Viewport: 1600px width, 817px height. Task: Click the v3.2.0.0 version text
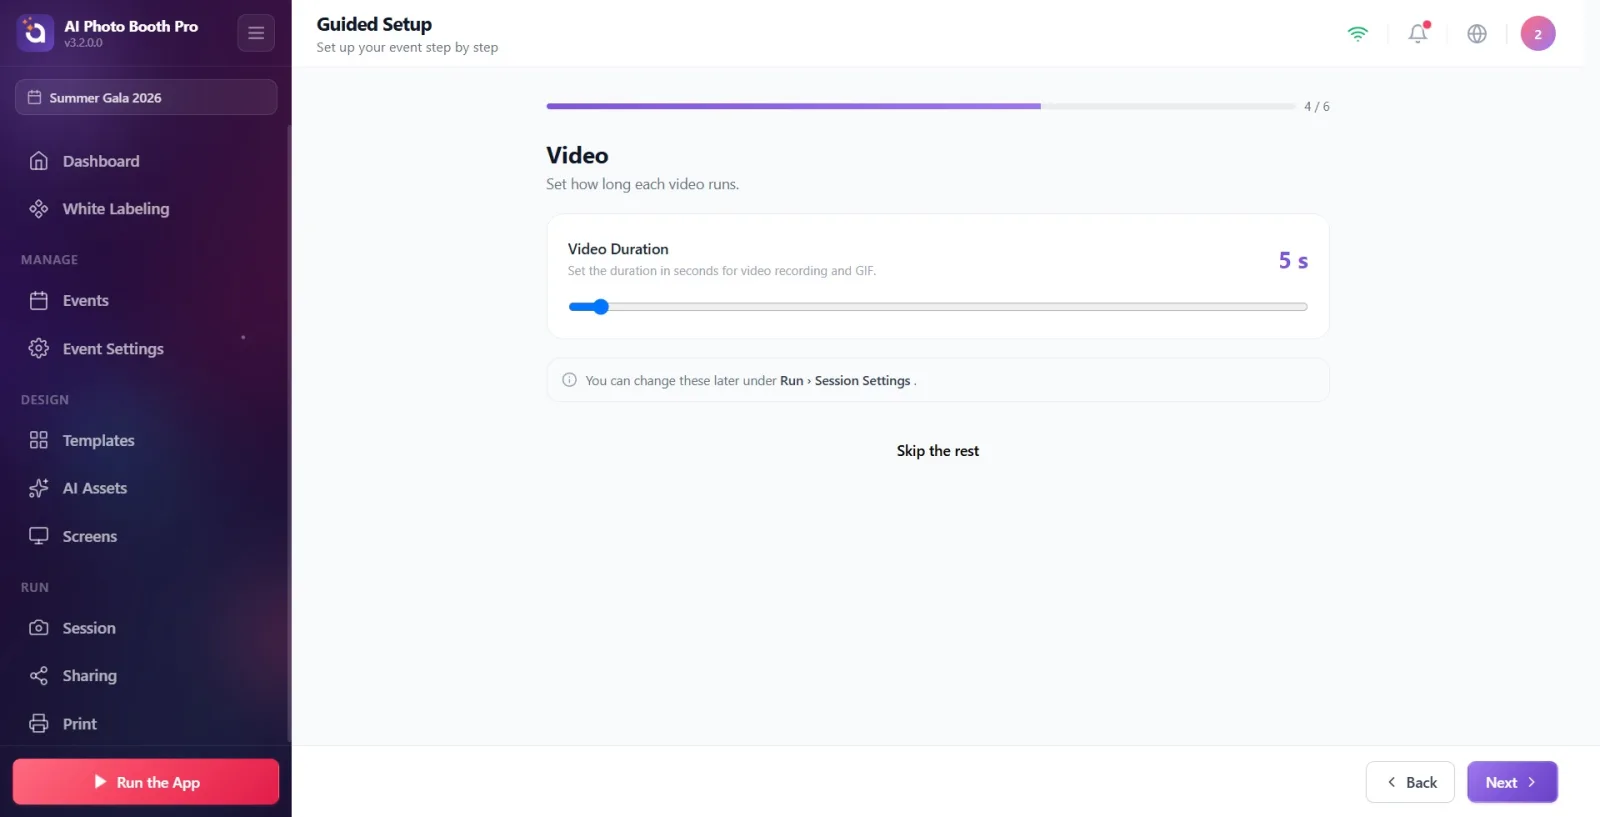tap(83, 43)
